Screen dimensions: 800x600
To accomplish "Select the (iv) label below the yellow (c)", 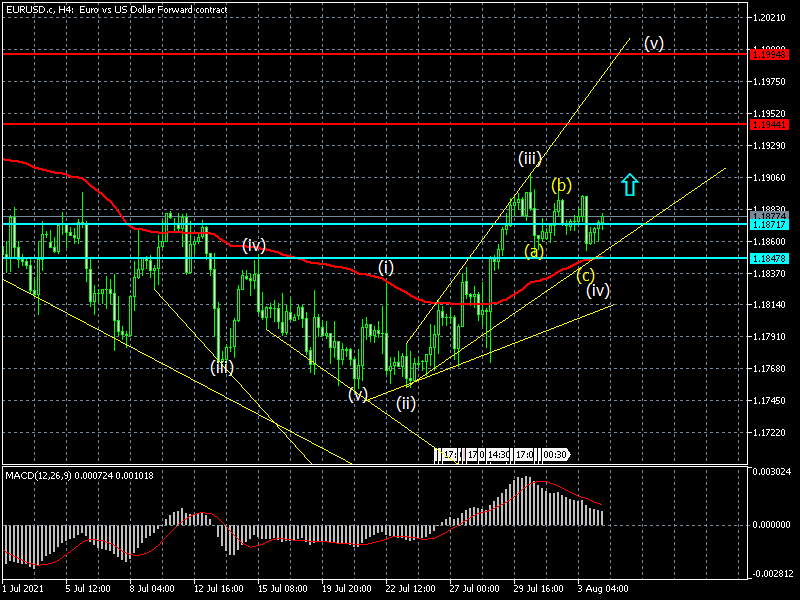I will 598,290.
